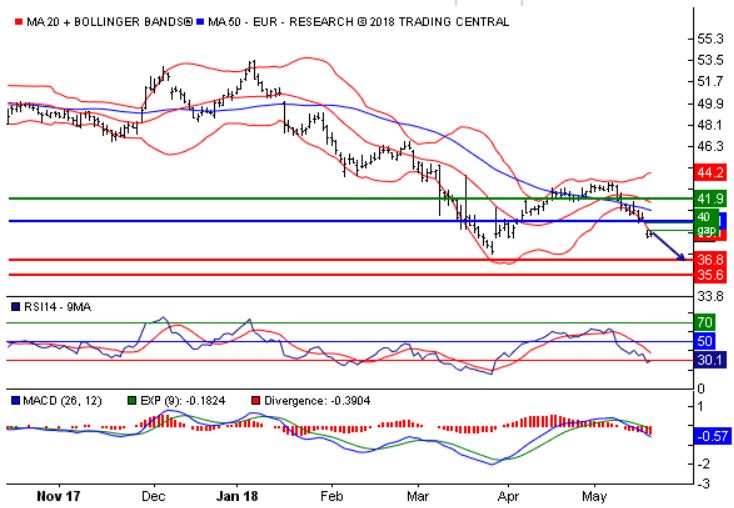Click the blue MA 50 legend square

(200, 22)
